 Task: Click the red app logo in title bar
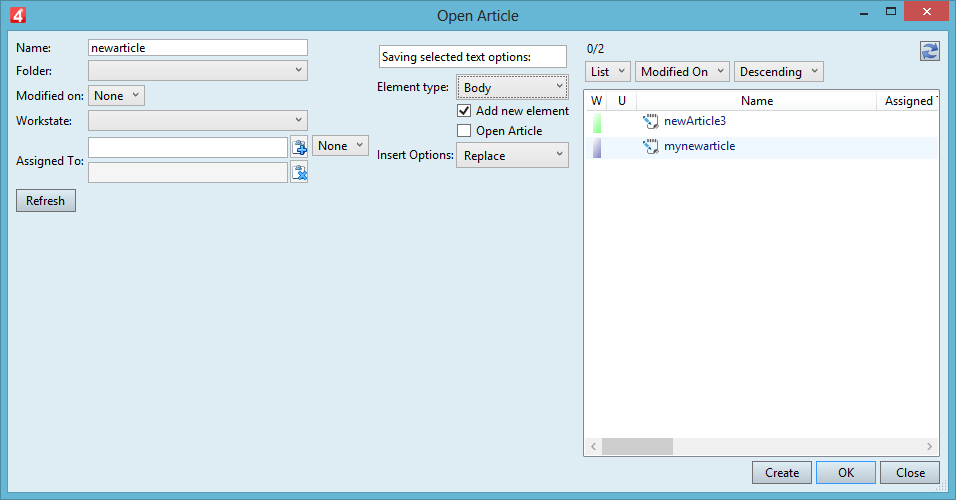click(x=18, y=15)
